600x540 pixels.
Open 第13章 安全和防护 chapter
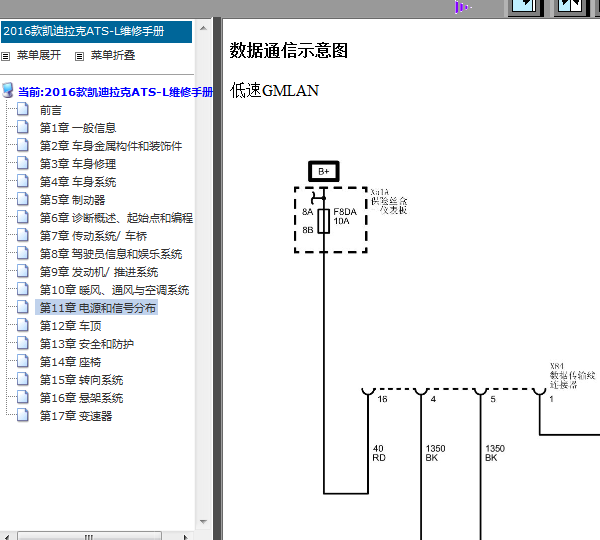click(86, 344)
